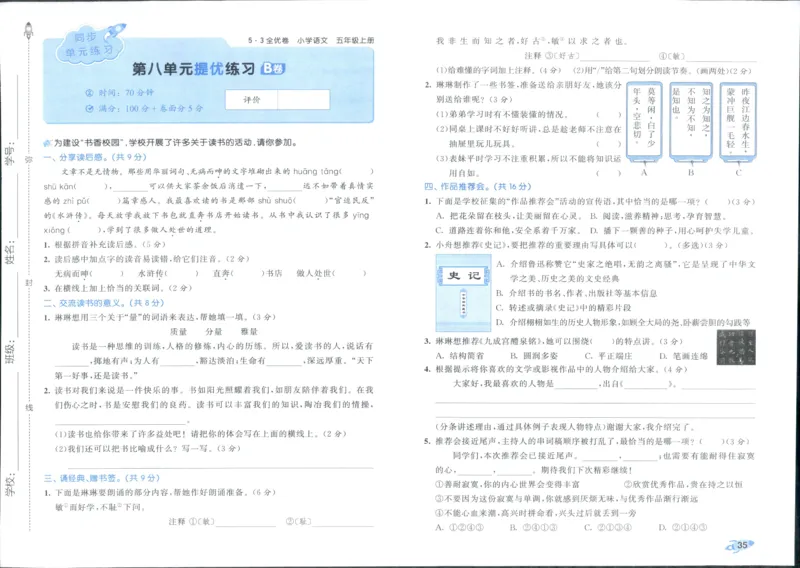Choose option D. 介绍栩栩如生的历史人物形象
Viewport: 800px width, 568px height.
point(623,323)
